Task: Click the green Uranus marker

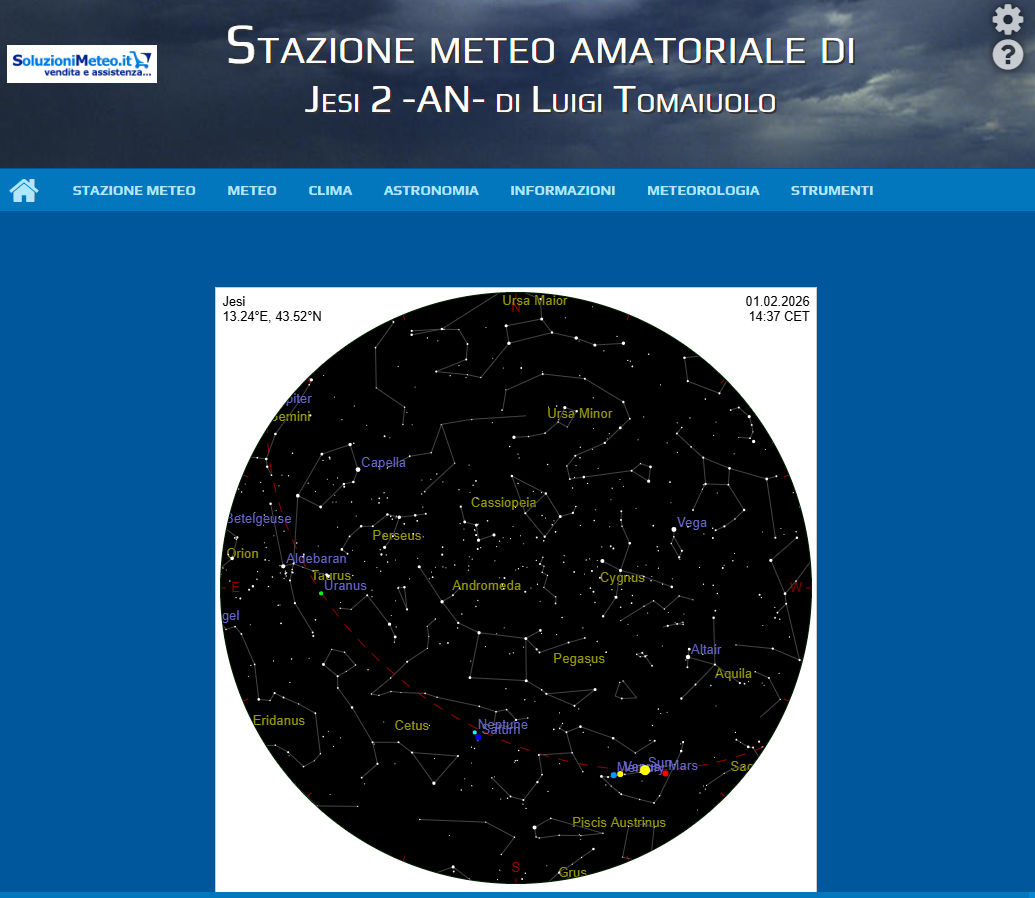Action: [321, 594]
